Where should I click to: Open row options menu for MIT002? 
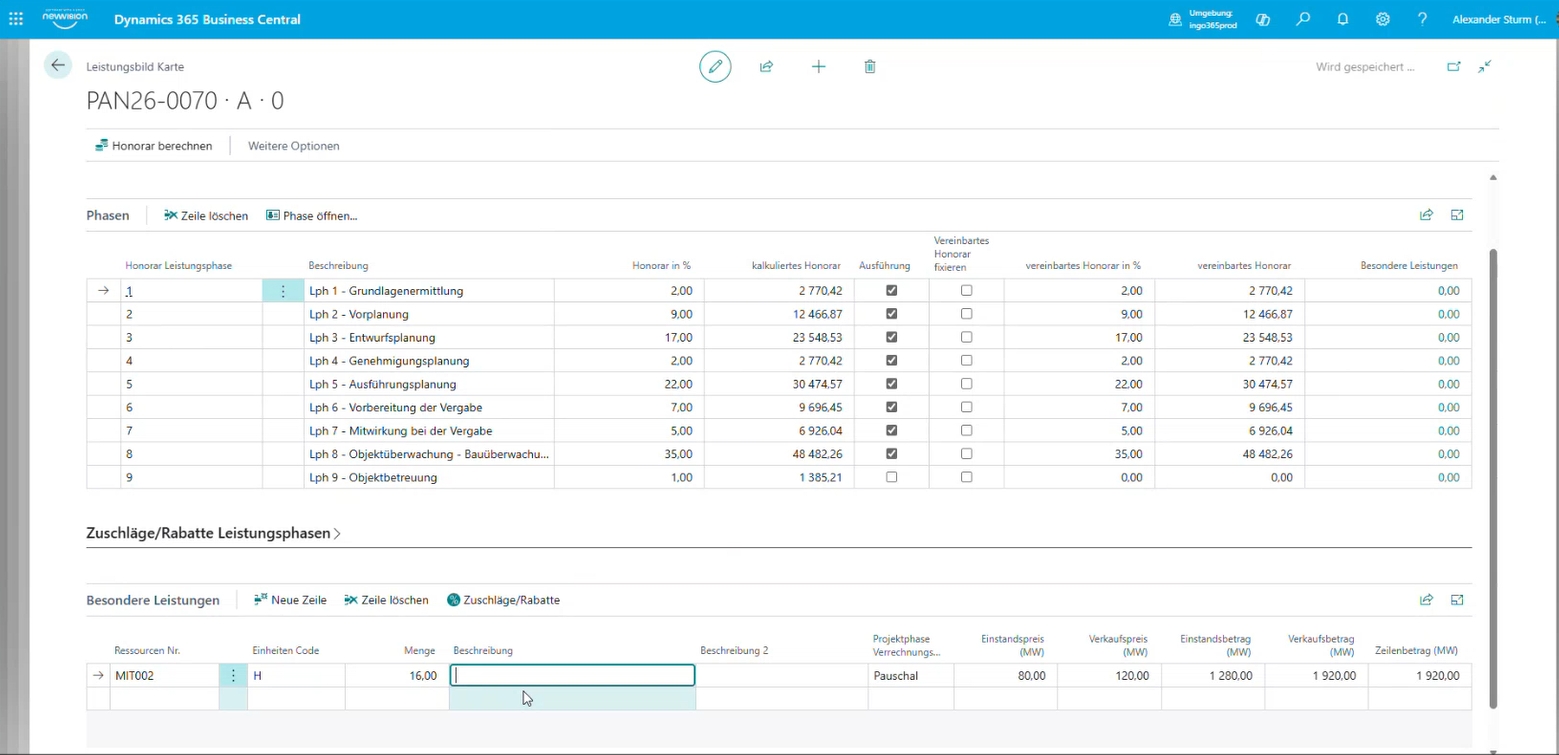click(x=233, y=676)
